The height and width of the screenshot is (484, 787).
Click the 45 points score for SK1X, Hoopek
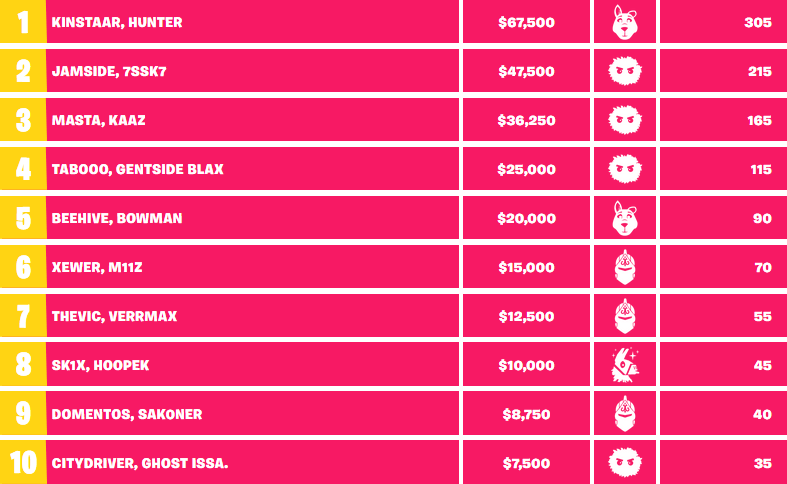click(x=762, y=365)
